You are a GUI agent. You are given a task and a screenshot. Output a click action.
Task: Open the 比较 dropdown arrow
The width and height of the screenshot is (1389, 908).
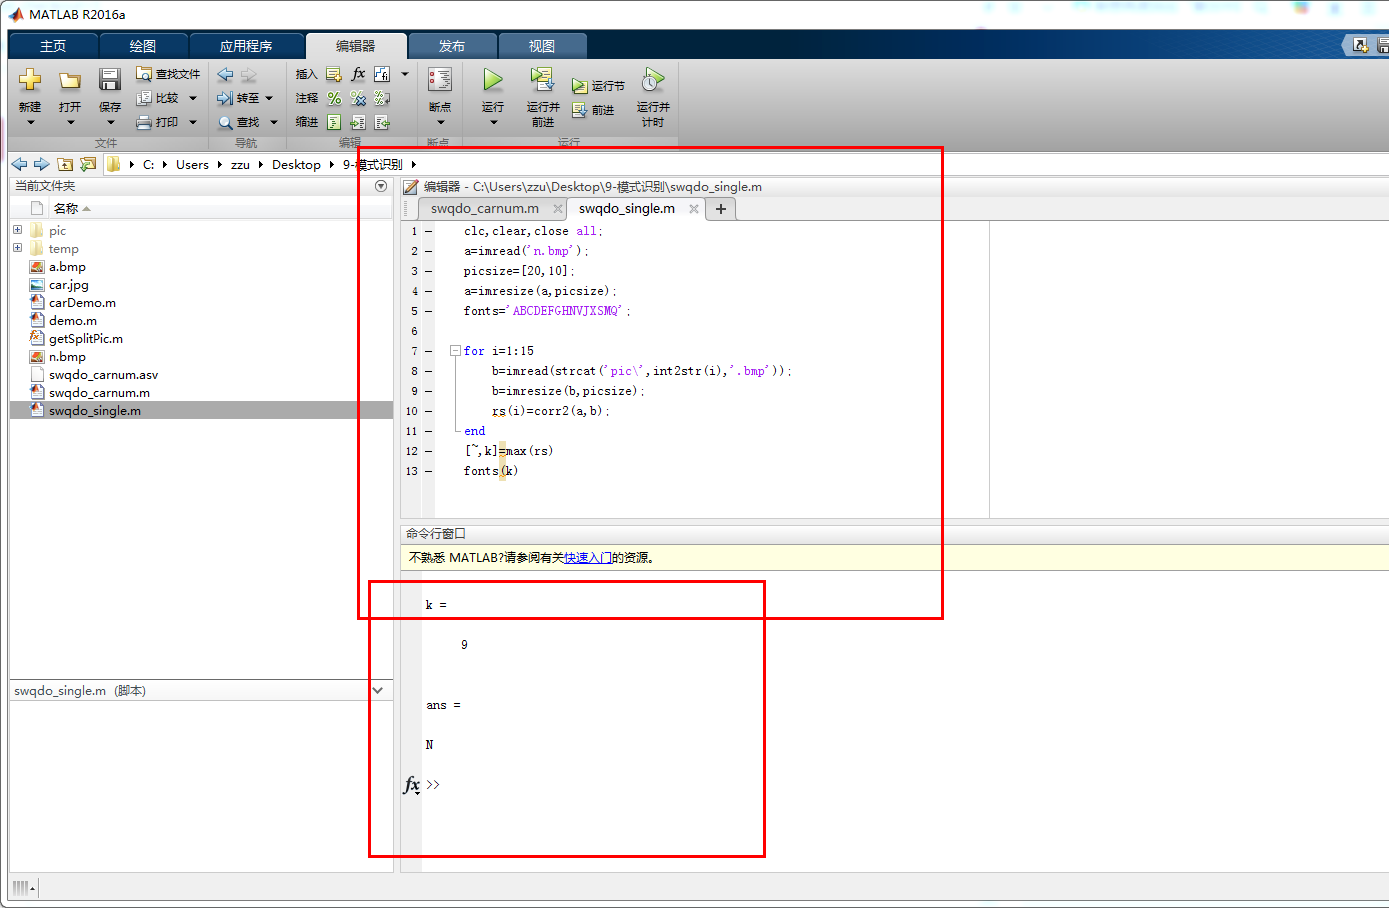193,98
